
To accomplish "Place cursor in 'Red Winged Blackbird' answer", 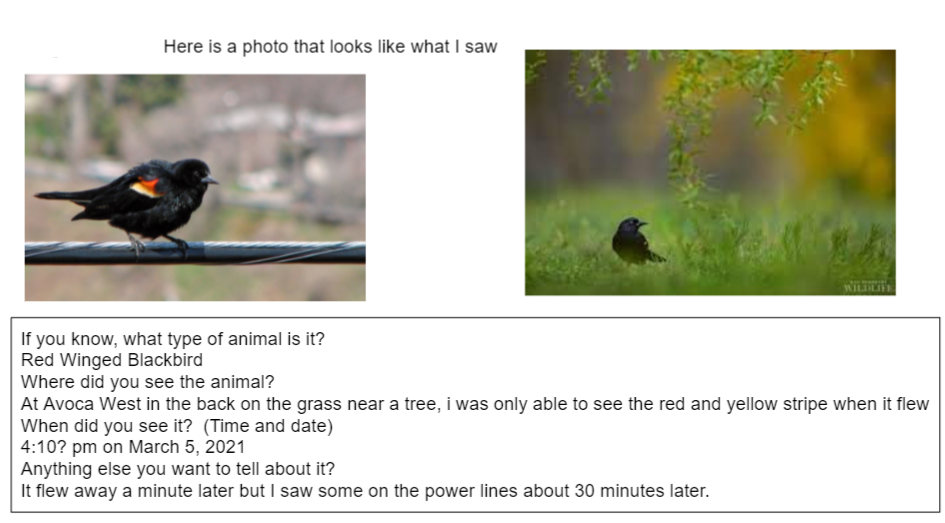I will click(x=111, y=360).
